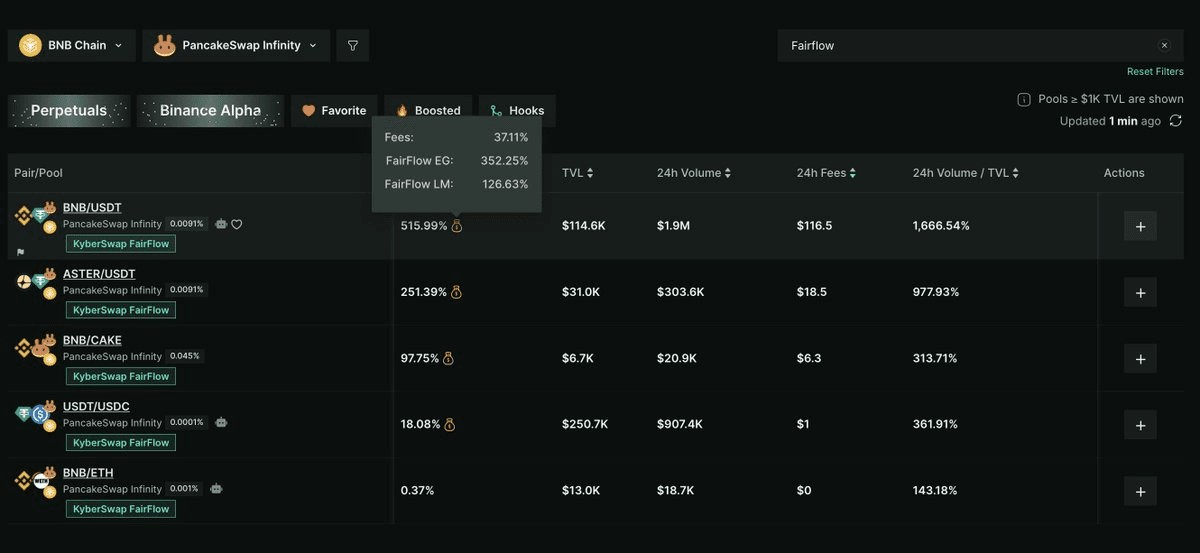Click the heart icon on BNB/USDT row

[x=237, y=224]
